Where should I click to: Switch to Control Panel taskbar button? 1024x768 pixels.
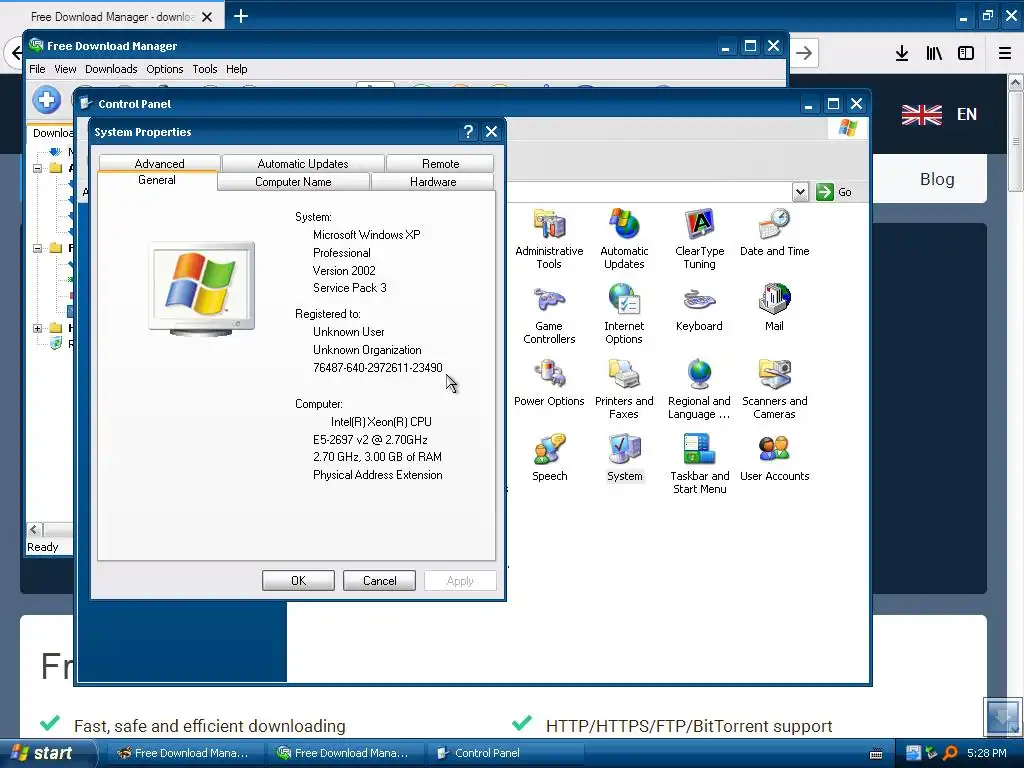point(506,753)
